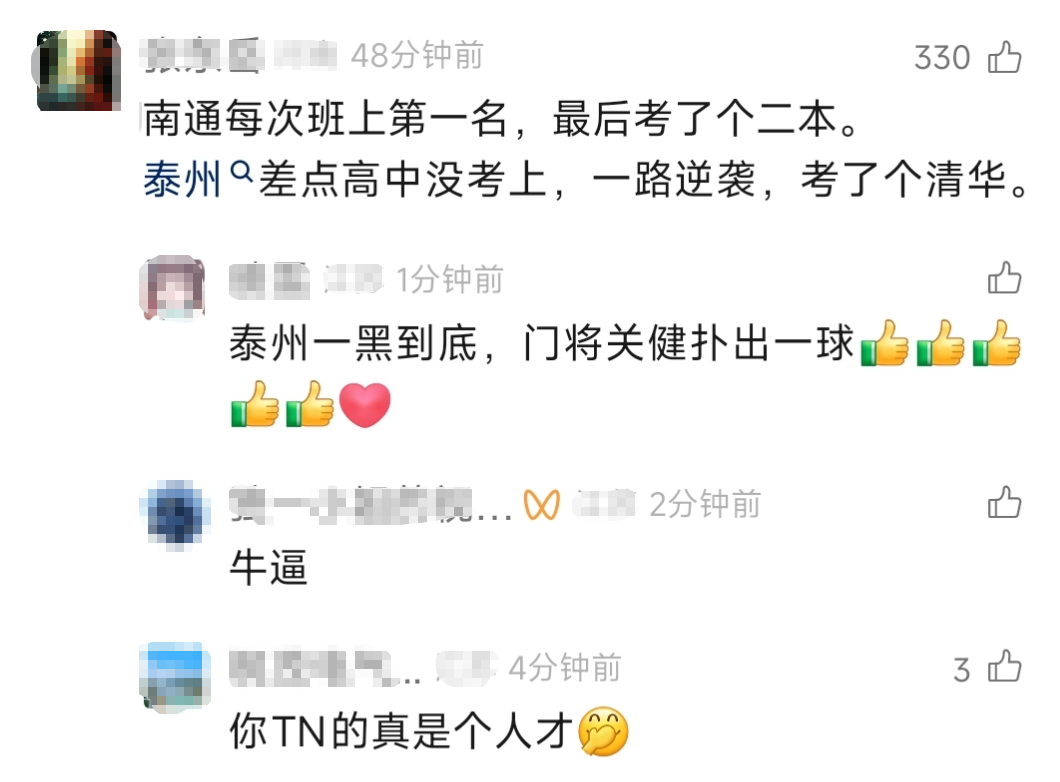Like the top comment with 330 likes
1060x782 pixels.
[1004, 57]
